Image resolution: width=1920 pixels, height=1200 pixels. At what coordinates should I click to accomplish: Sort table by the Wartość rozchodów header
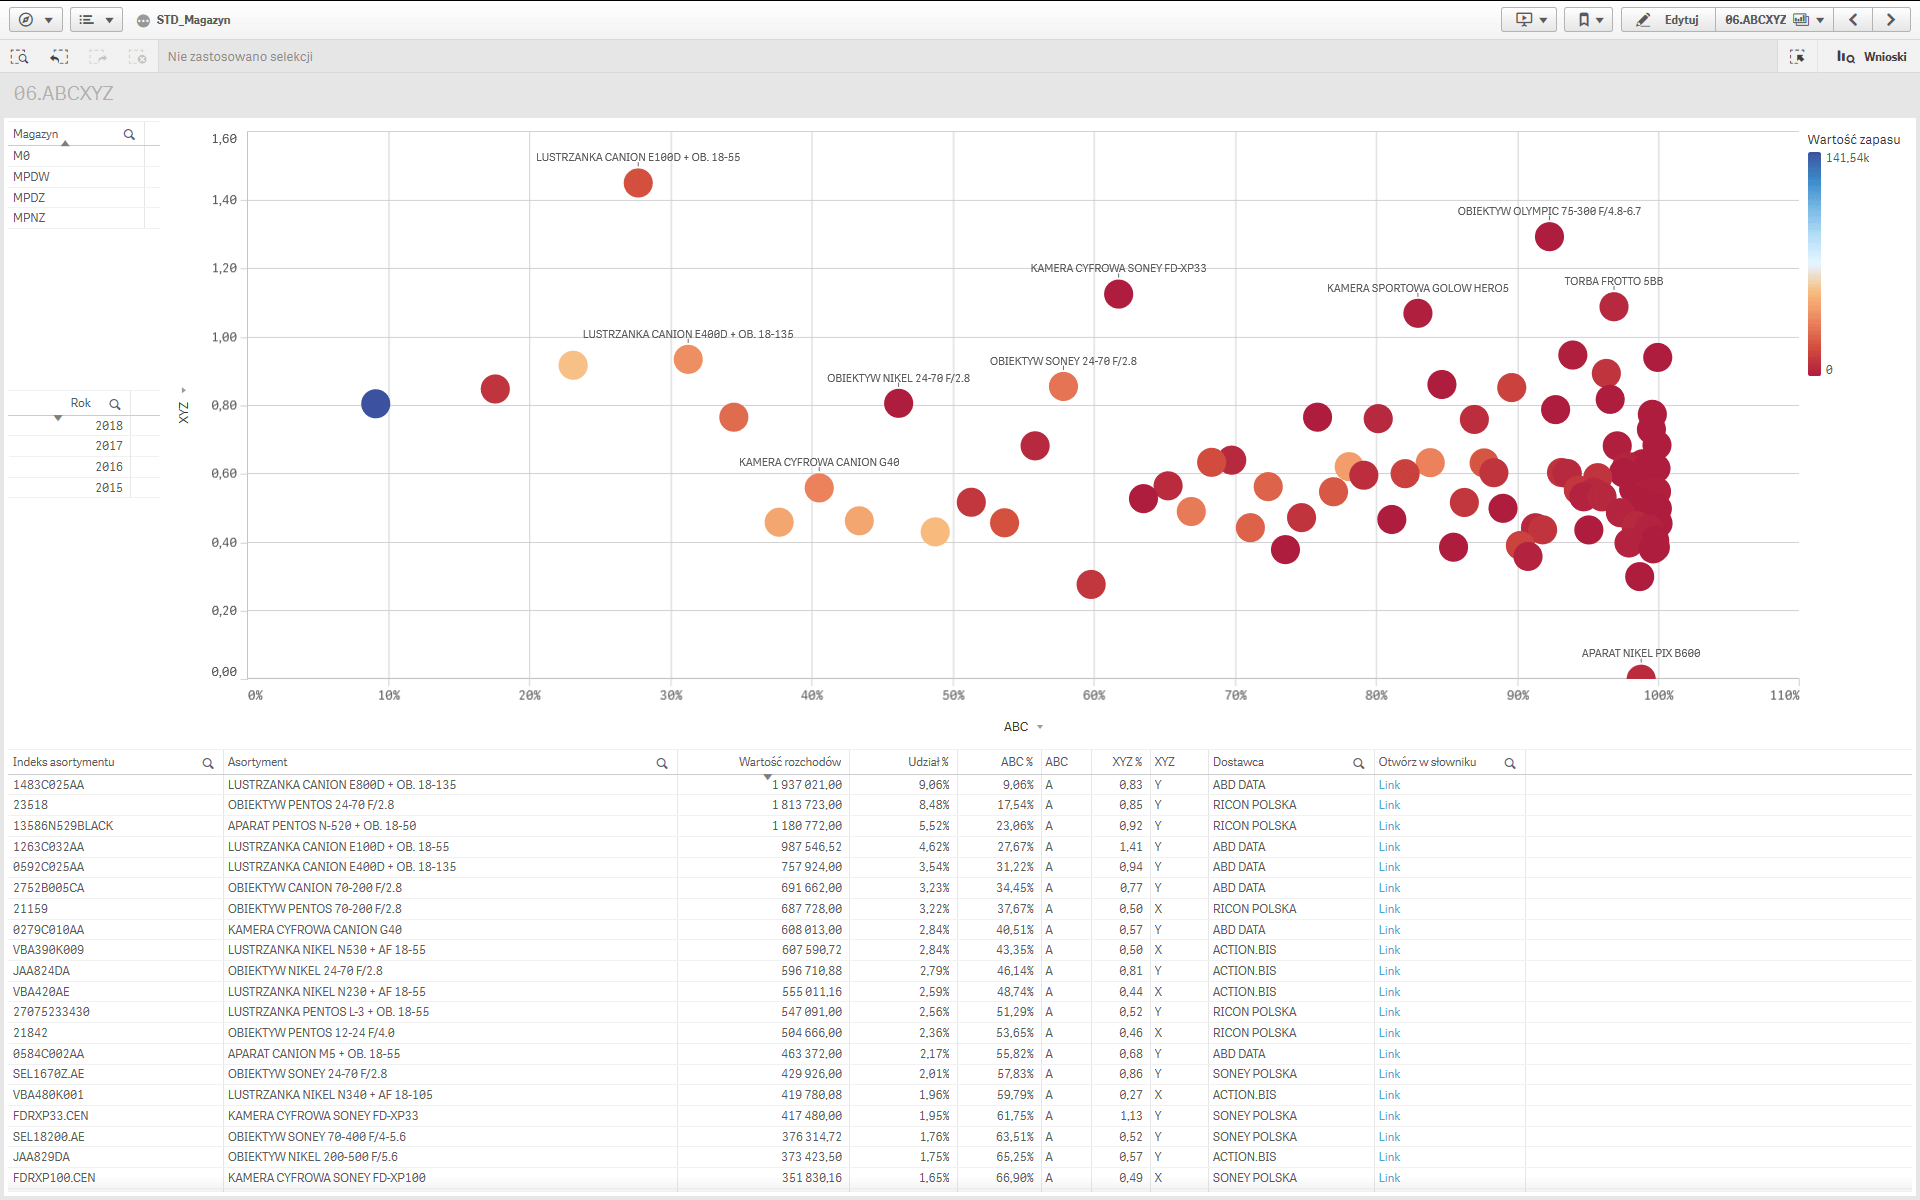click(789, 762)
